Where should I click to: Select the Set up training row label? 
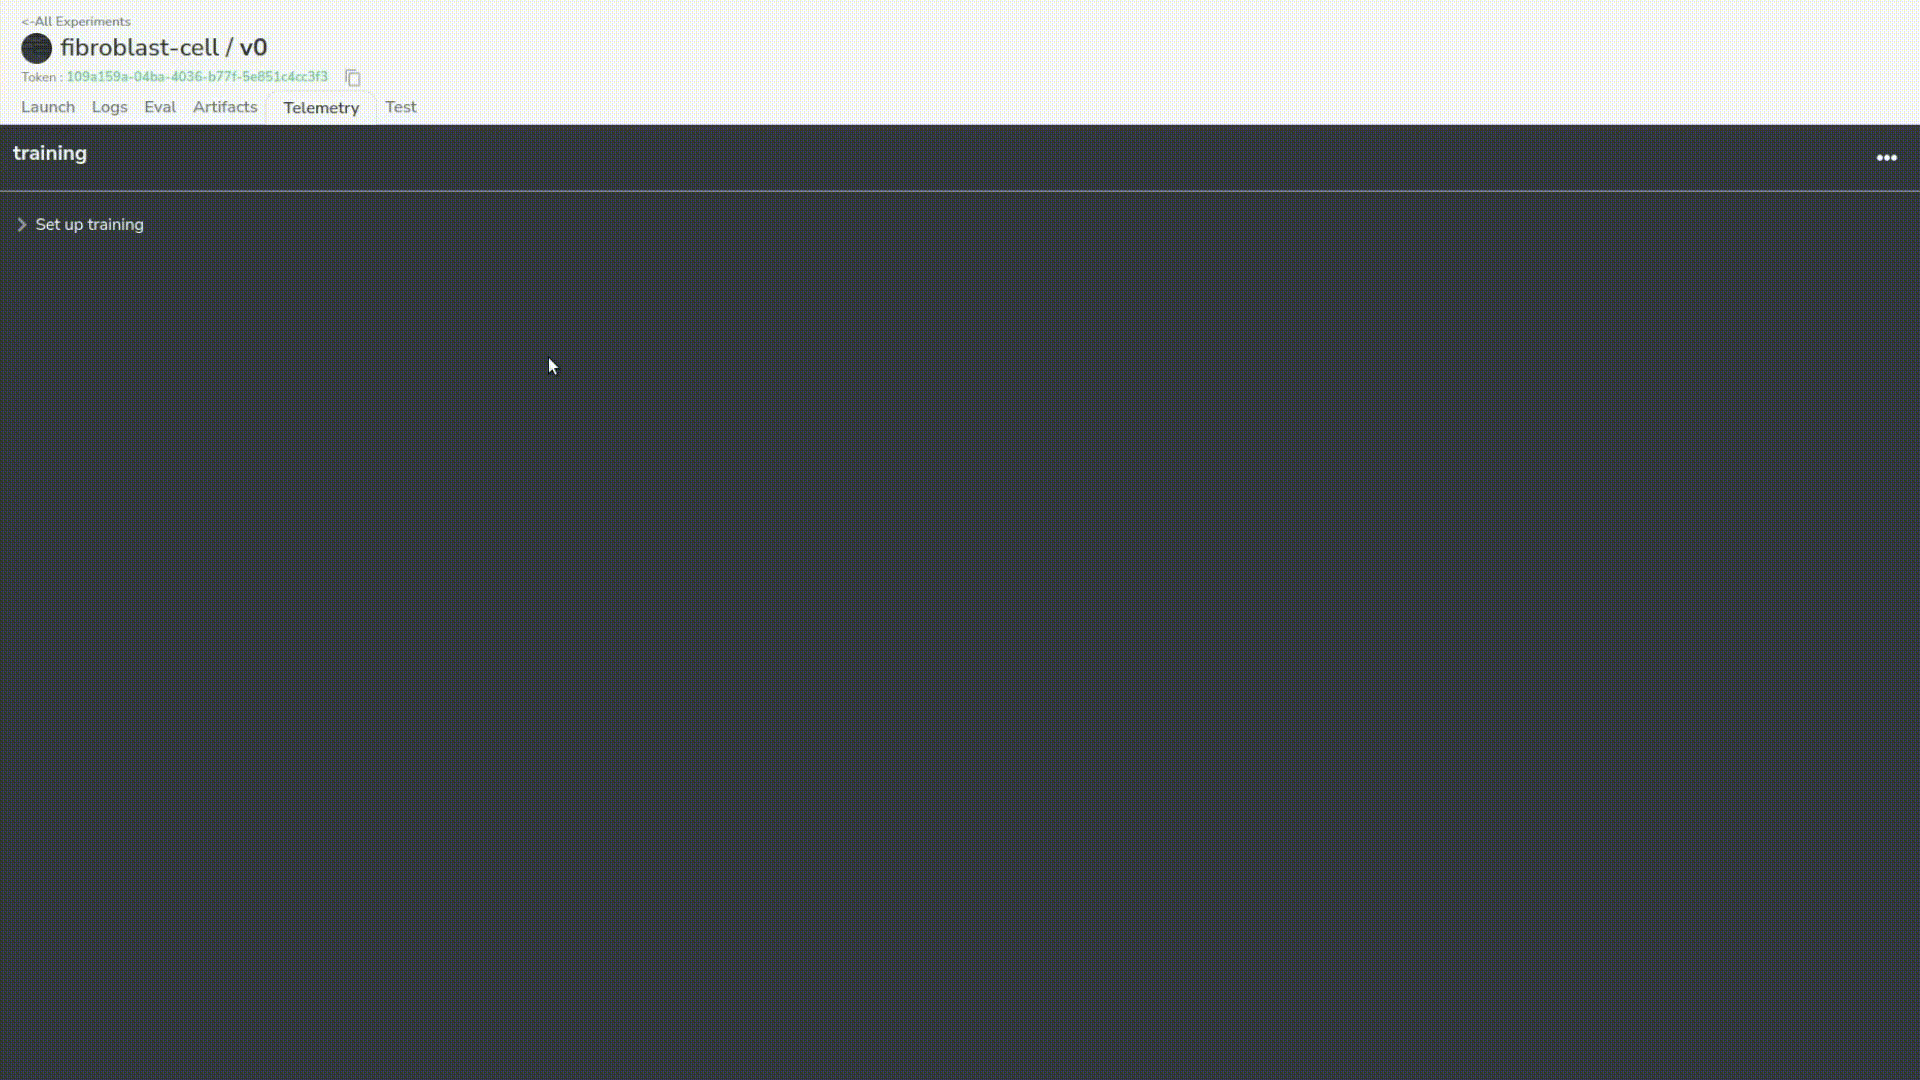click(x=90, y=225)
